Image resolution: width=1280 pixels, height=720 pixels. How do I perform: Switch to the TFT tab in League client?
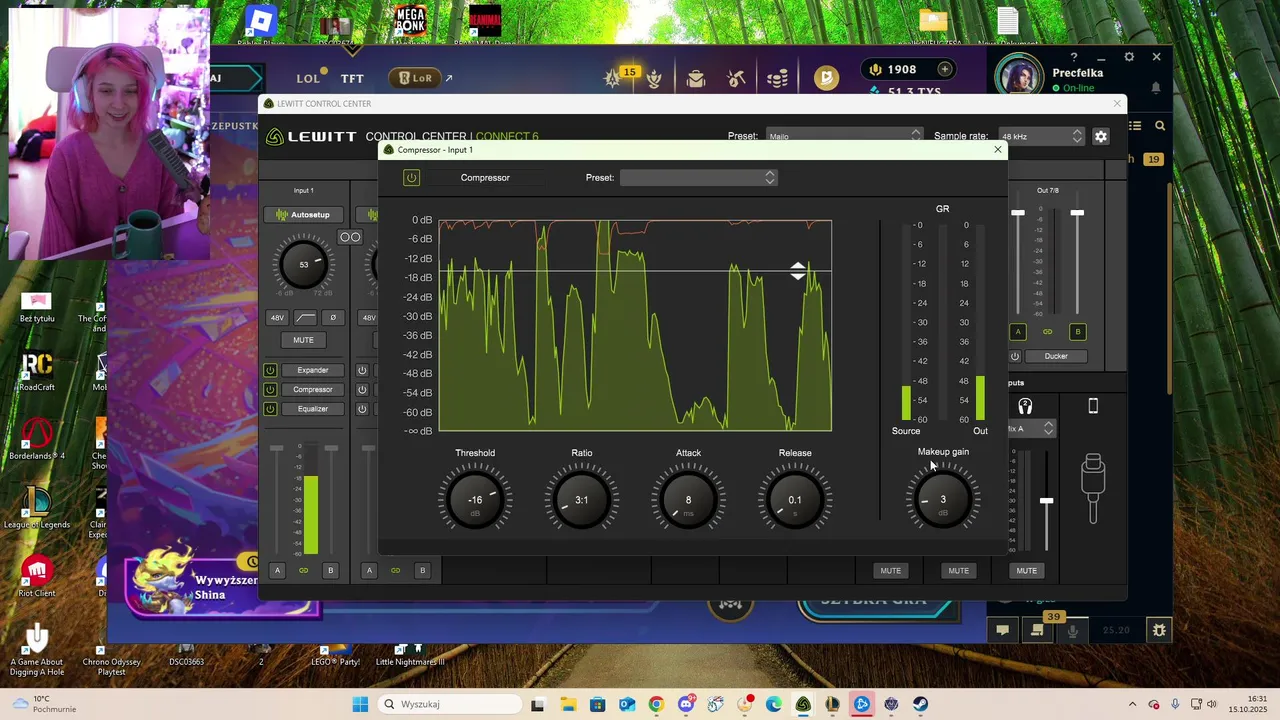point(352,78)
